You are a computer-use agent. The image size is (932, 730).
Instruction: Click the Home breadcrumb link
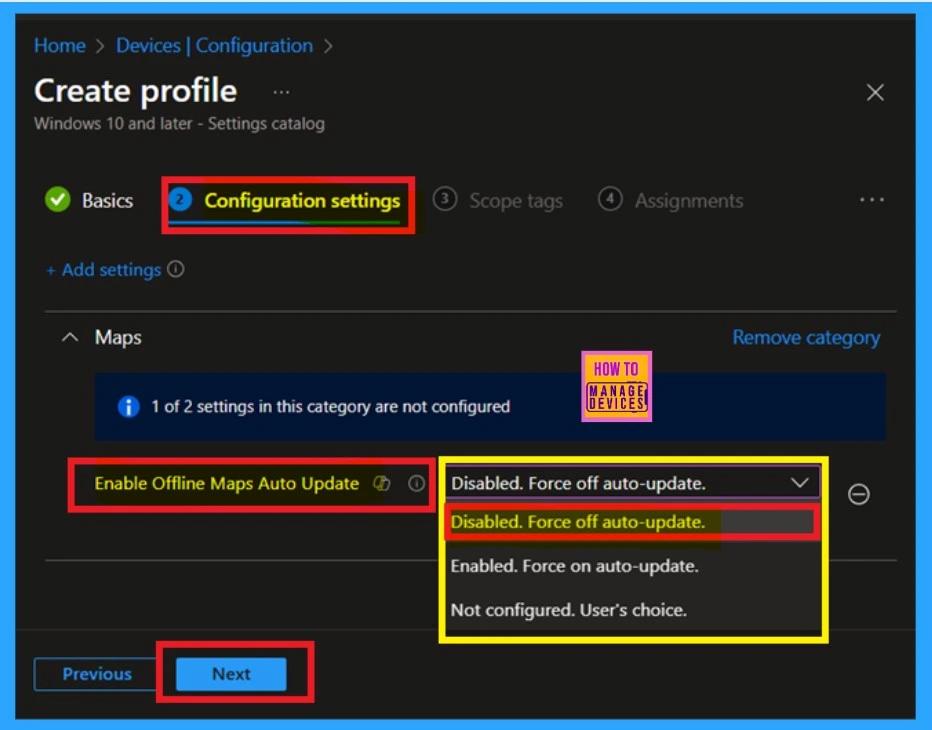pos(59,46)
